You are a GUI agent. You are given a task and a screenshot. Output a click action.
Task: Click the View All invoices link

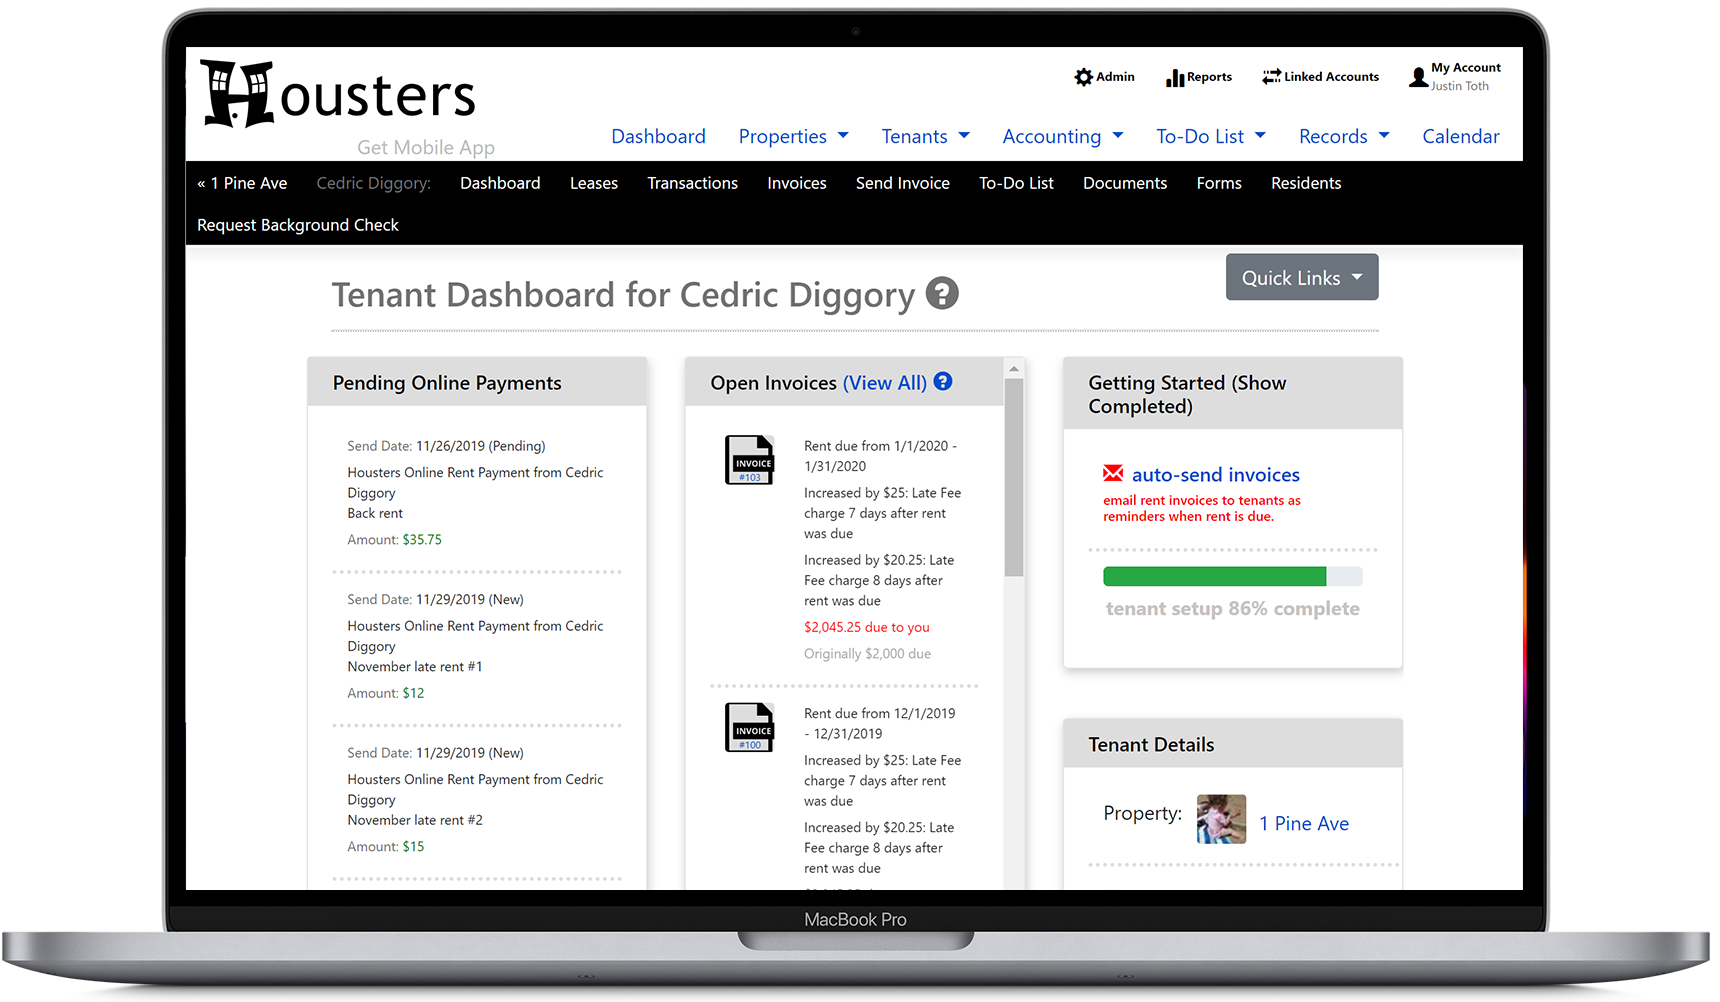point(884,382)
